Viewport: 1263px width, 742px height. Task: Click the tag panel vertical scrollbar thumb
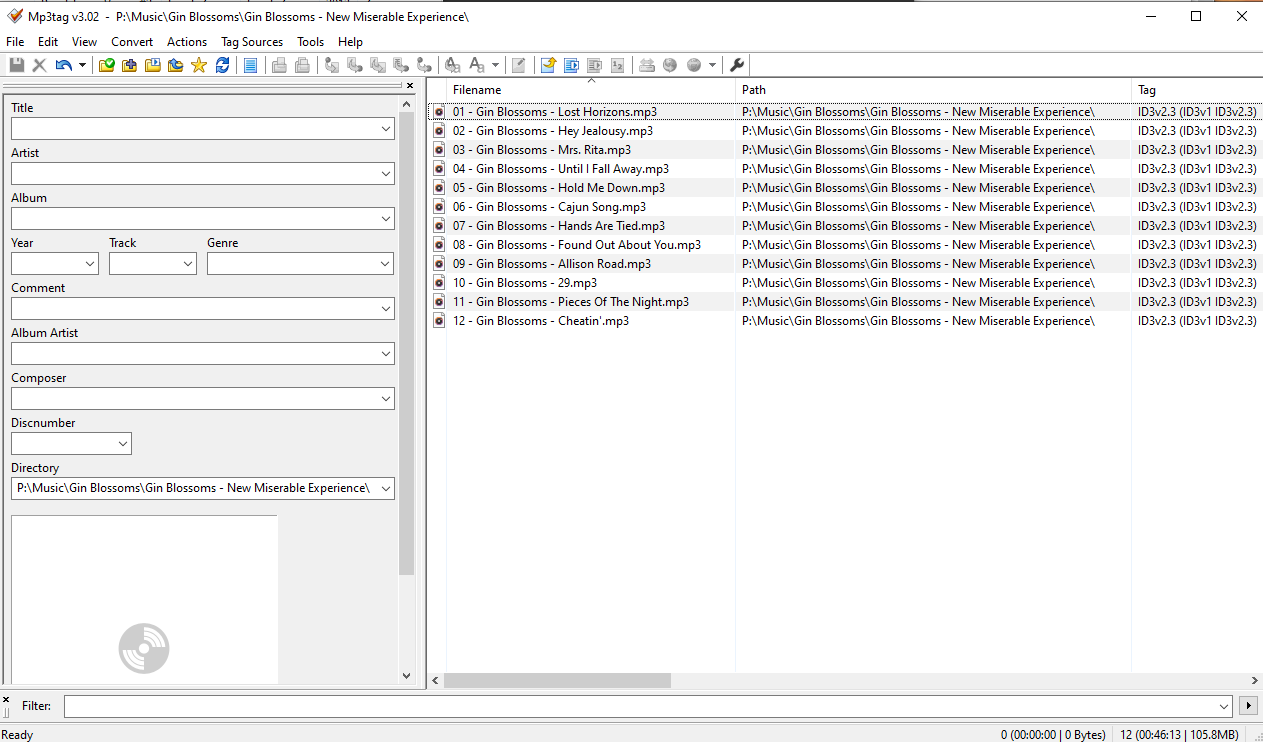point(406,344)
